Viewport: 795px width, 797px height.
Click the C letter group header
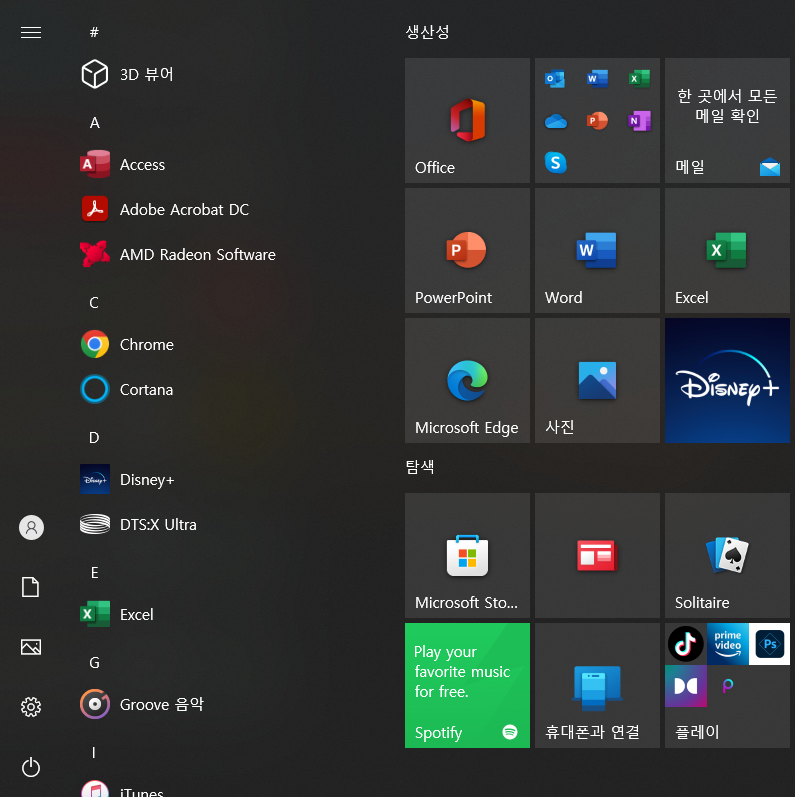tap(94, 302)
